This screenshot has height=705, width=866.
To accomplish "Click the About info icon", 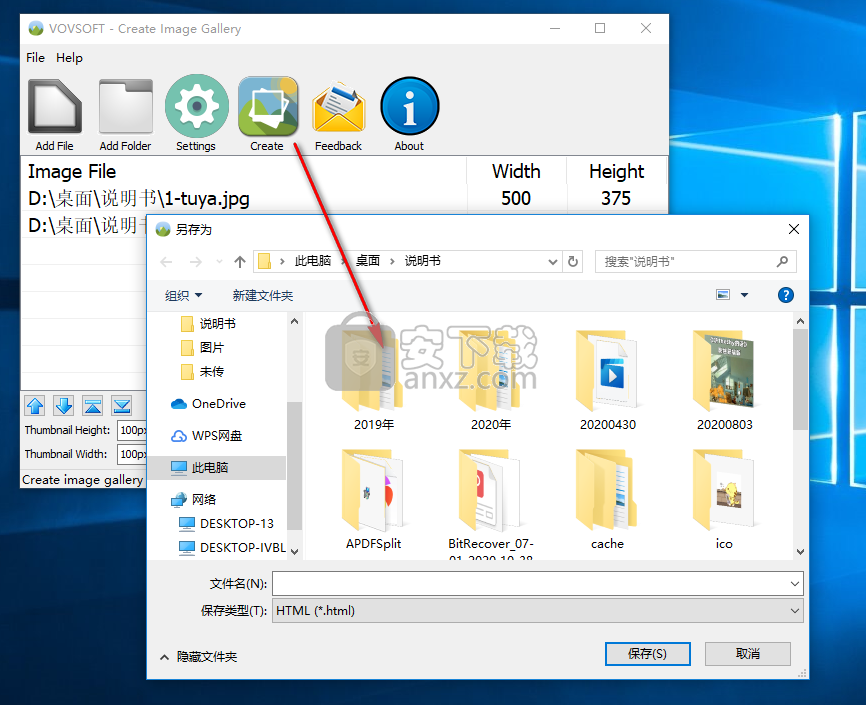I will click(409, 106).
